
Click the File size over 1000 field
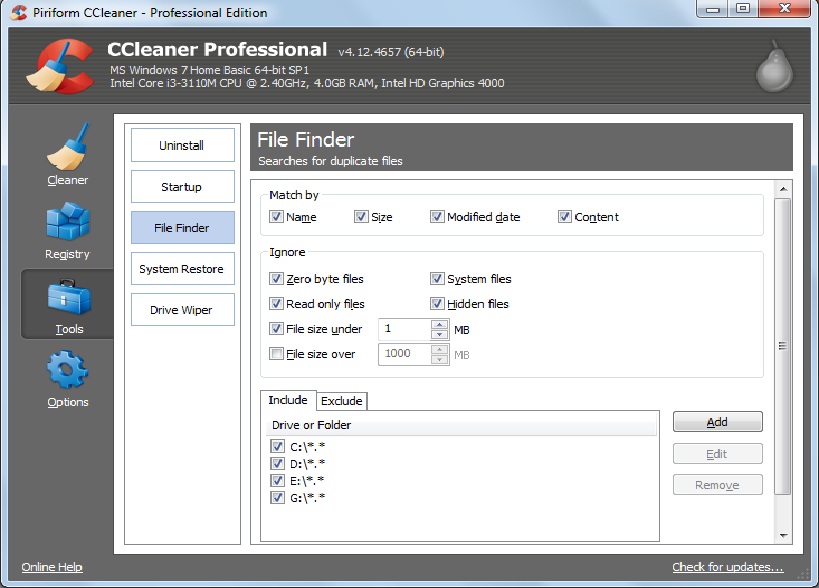tap(405, 354)
